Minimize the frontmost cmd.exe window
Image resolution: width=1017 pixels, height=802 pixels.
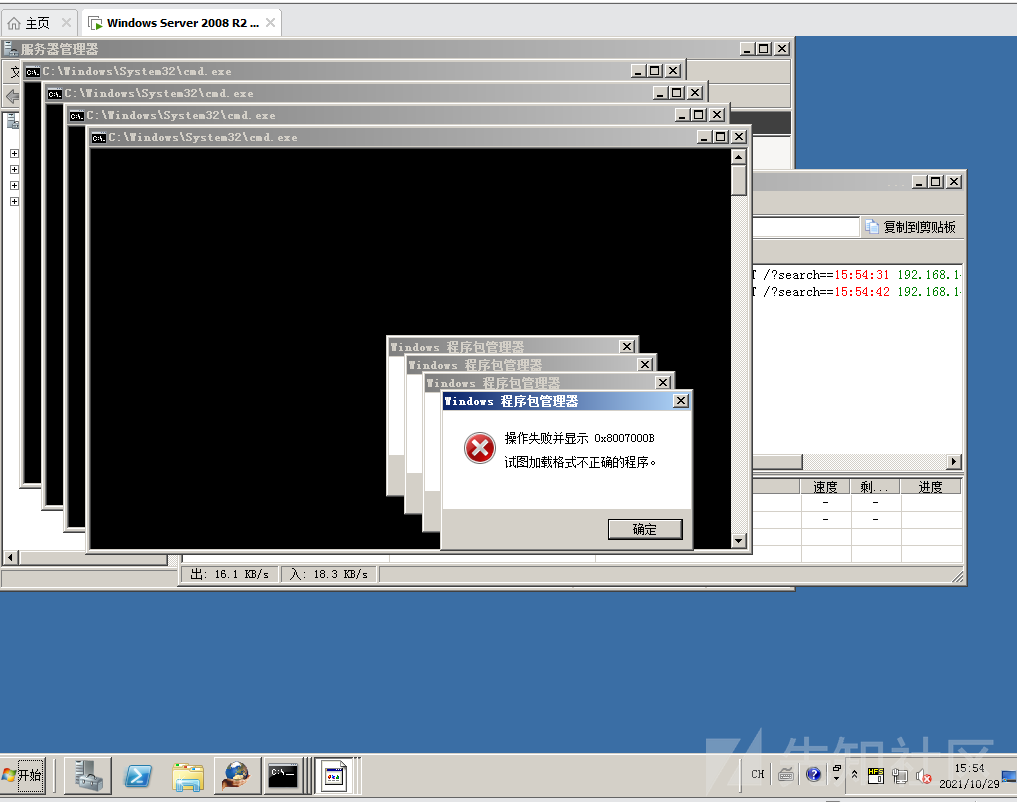coord(704,137)
